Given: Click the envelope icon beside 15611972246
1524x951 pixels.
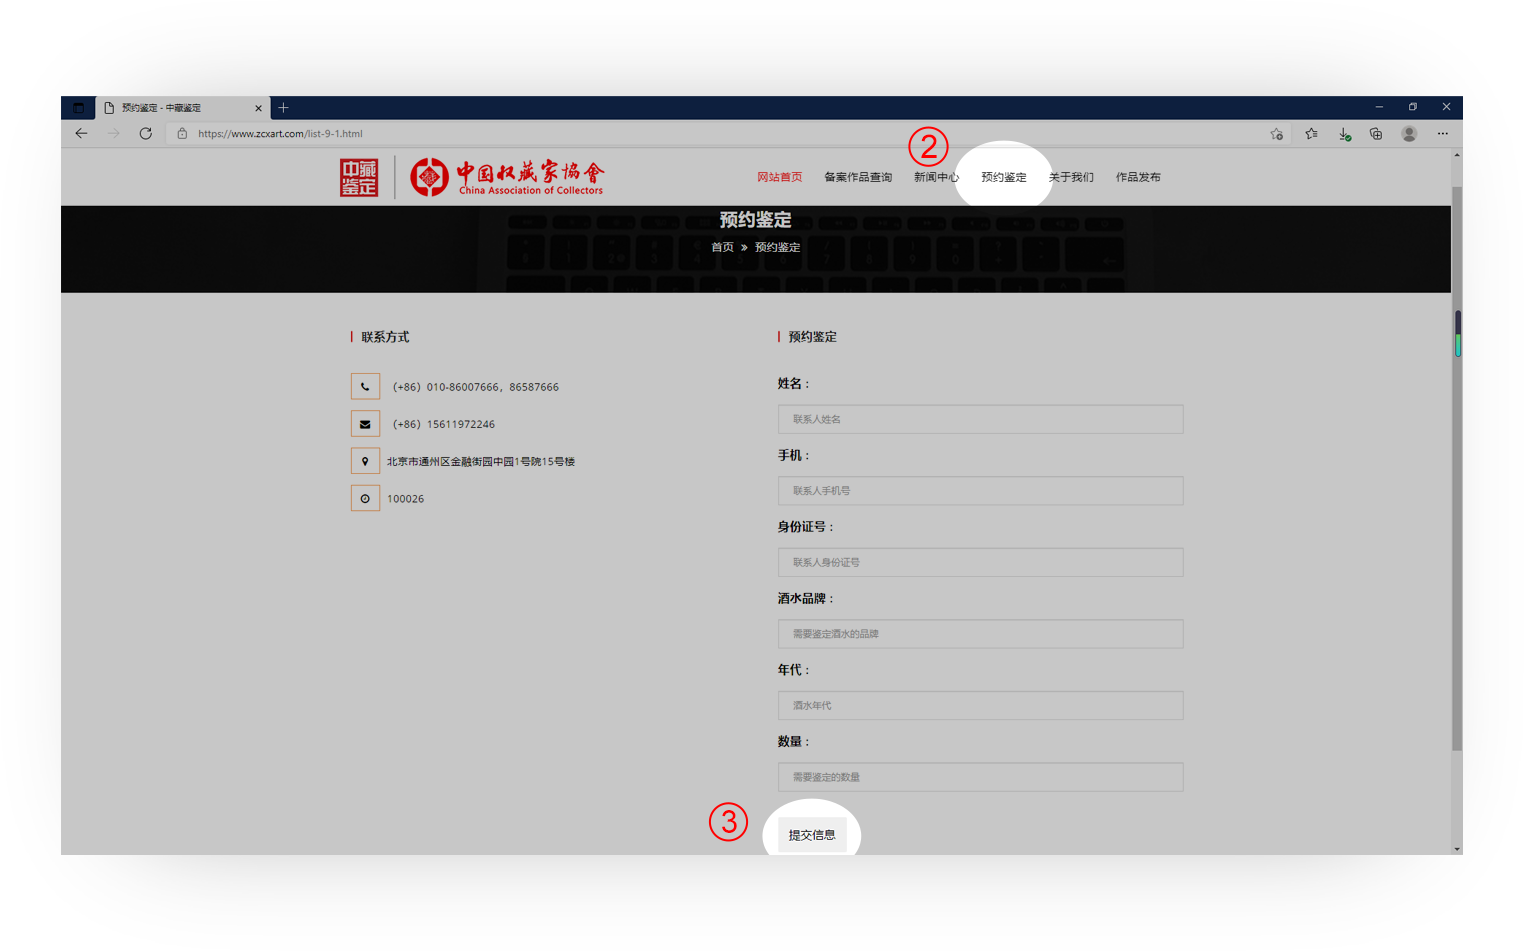Looking at the screenshot, I should (x=365, y=424).
